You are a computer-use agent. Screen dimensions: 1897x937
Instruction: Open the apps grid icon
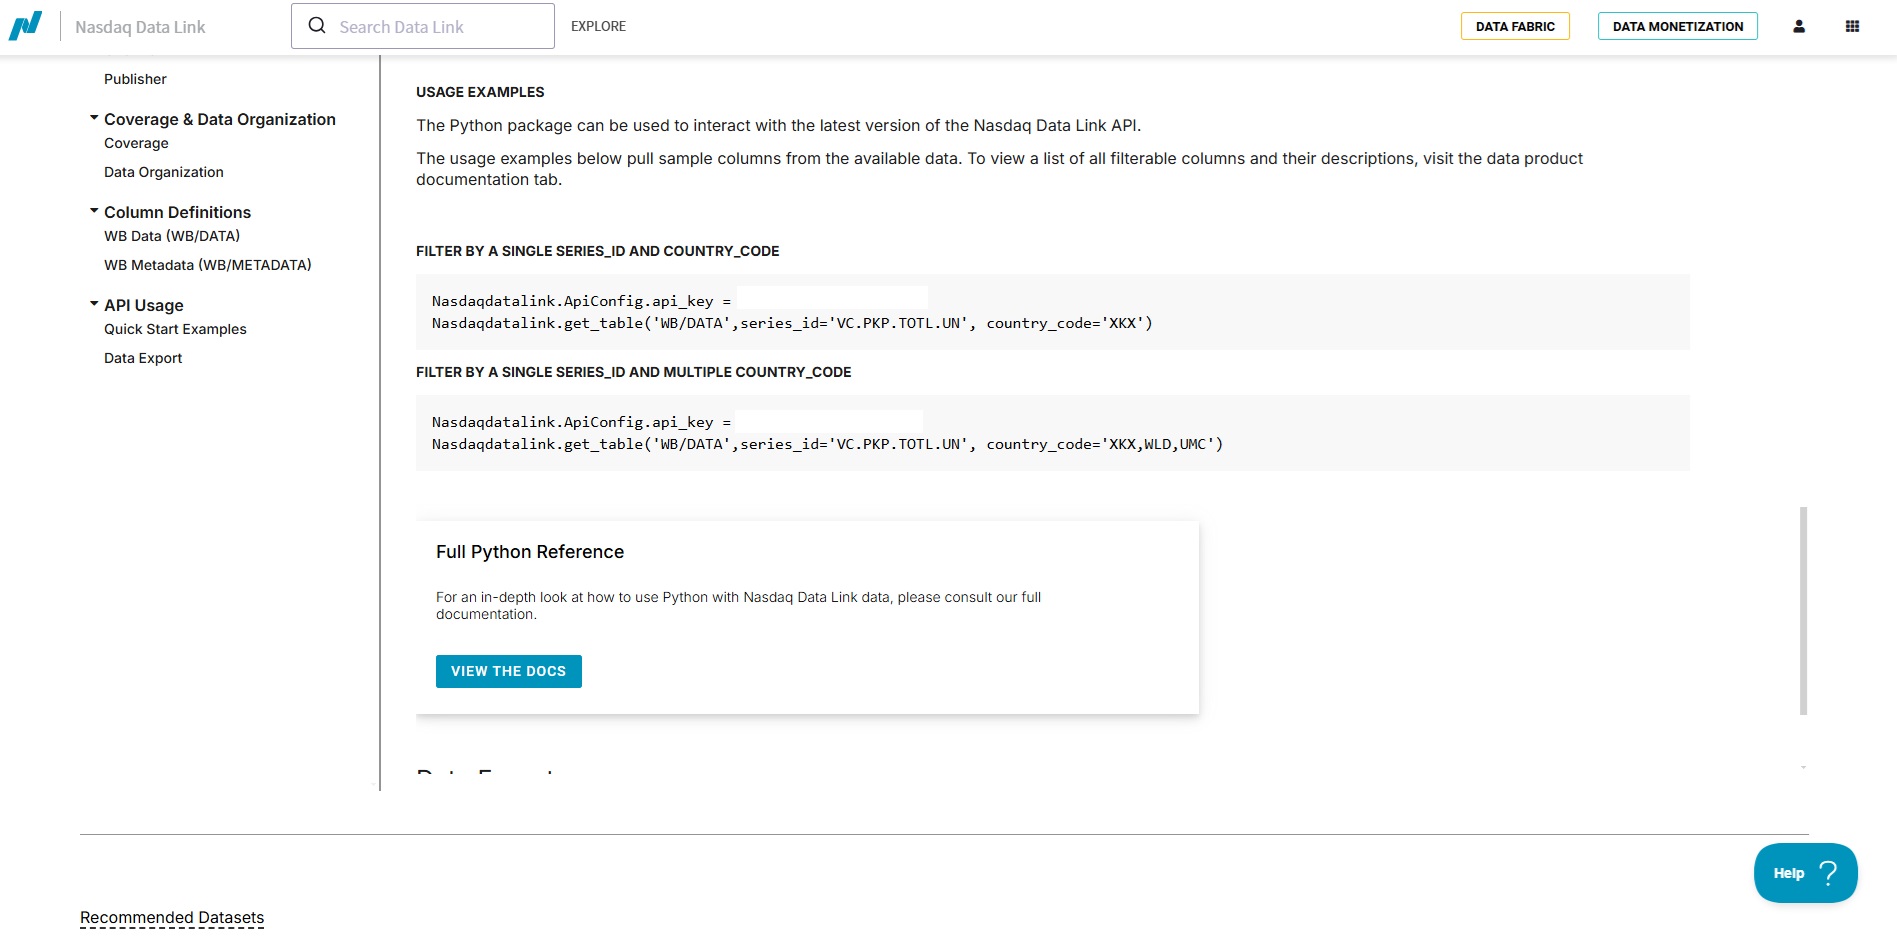tap(1852, 27)
